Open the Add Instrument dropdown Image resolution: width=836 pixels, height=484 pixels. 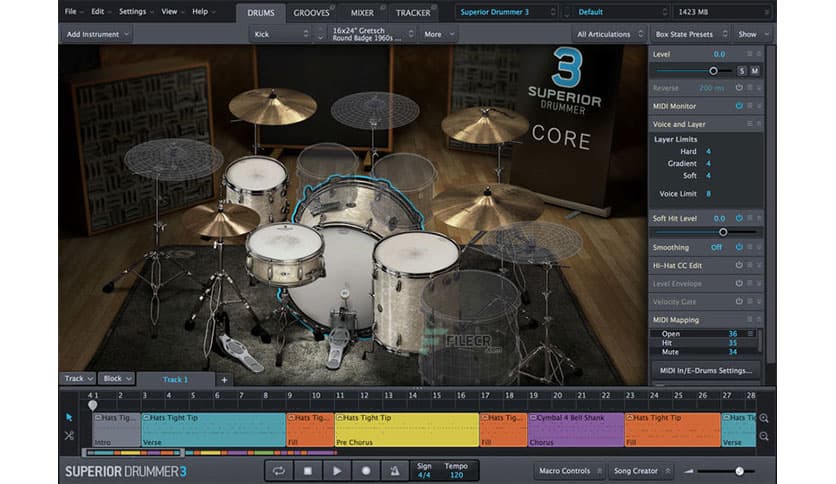click(97, 34)
